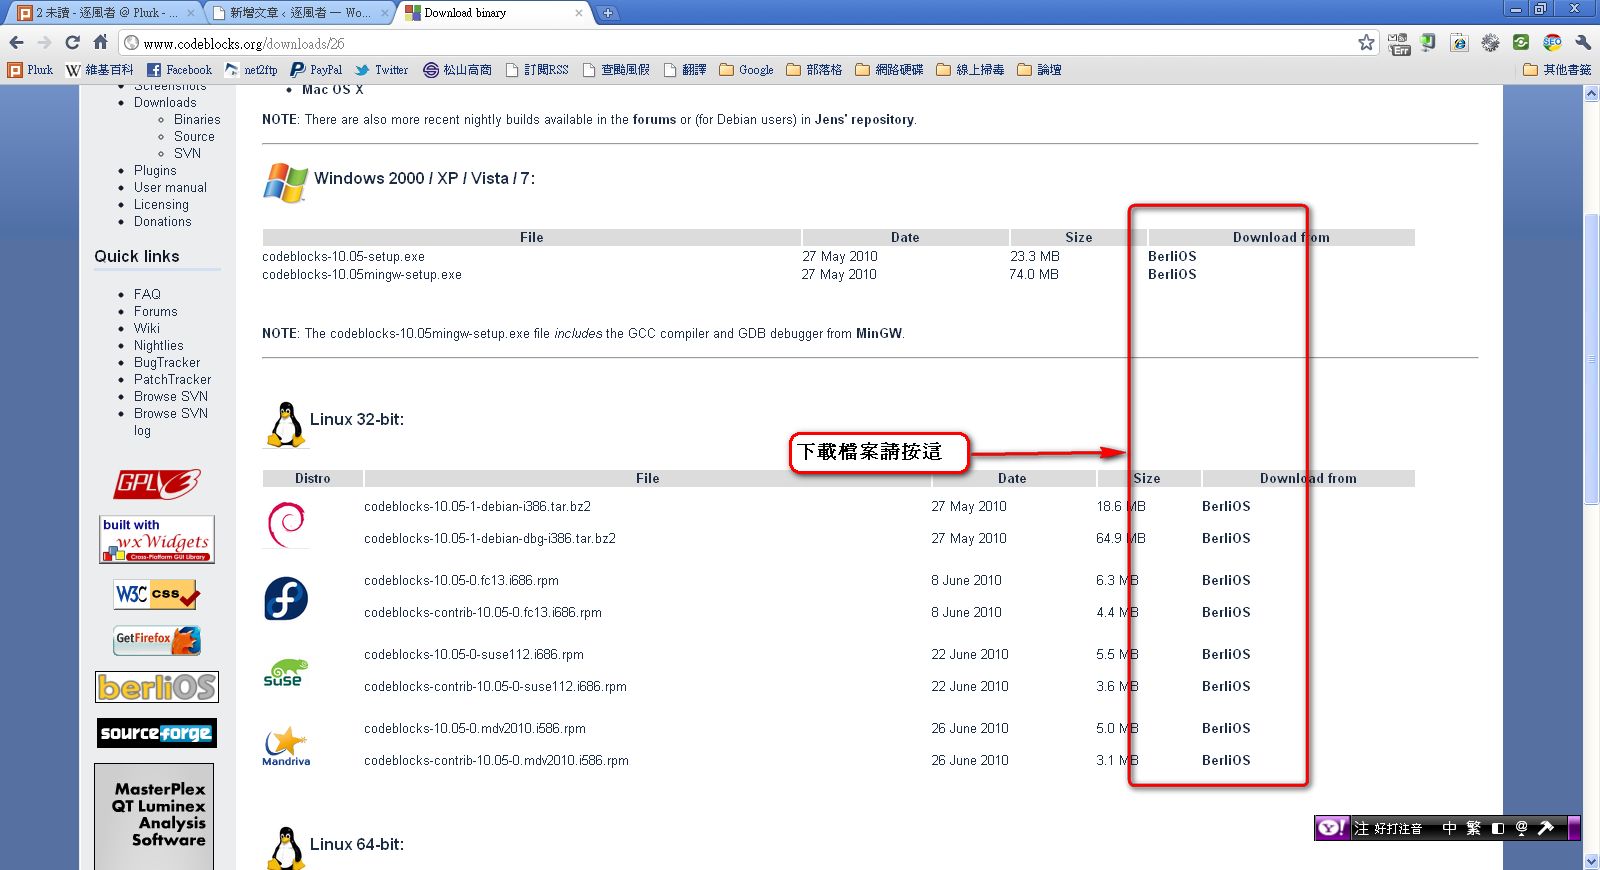This screenshot has height=870, width=1600.
Task: Expand the 線上掃毒 bookmarks folder
Action: click(970, 69)
